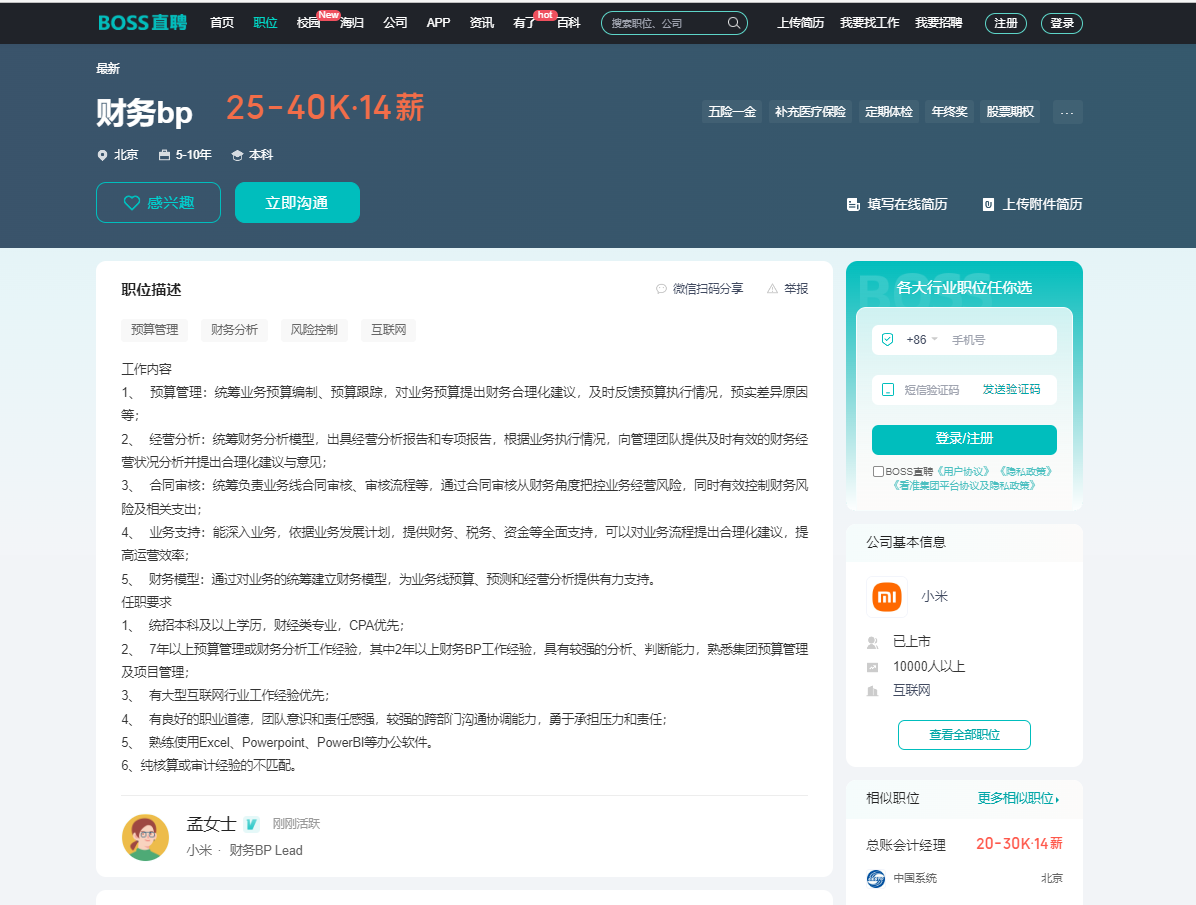Click the 上传附件简历 attachment icon
Viewport: 1196px width, 905px height.
pos(988,204)
